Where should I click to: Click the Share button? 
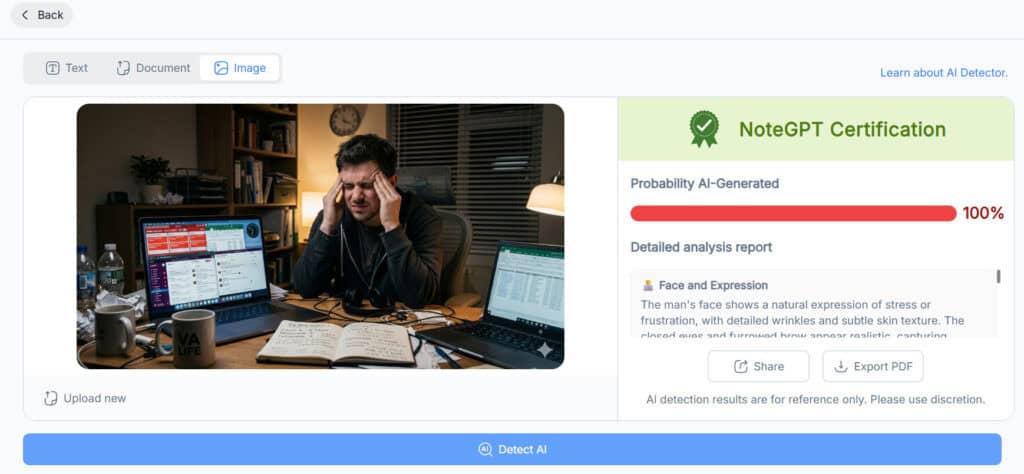point(758,366)
